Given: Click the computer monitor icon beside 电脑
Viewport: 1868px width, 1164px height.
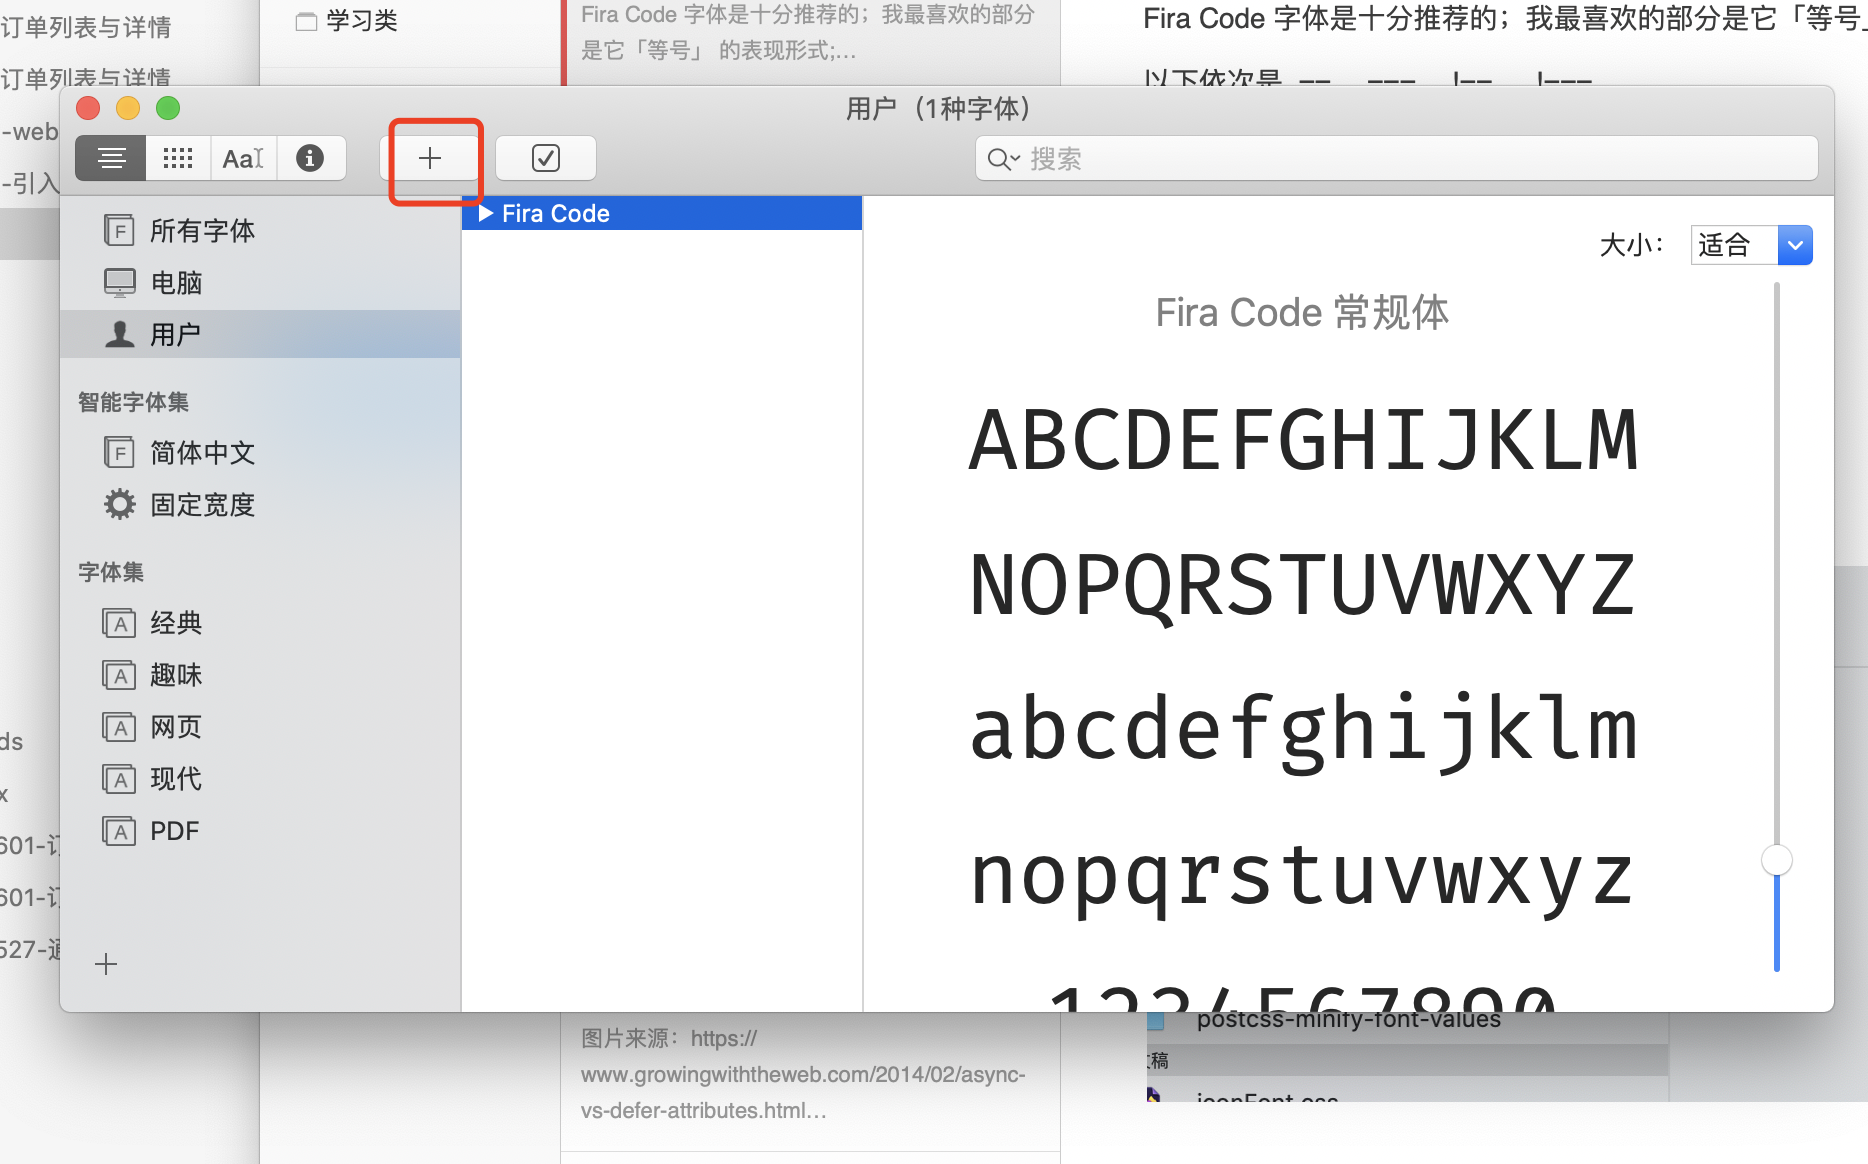Looking at the screenshot, I should point(120,283).
